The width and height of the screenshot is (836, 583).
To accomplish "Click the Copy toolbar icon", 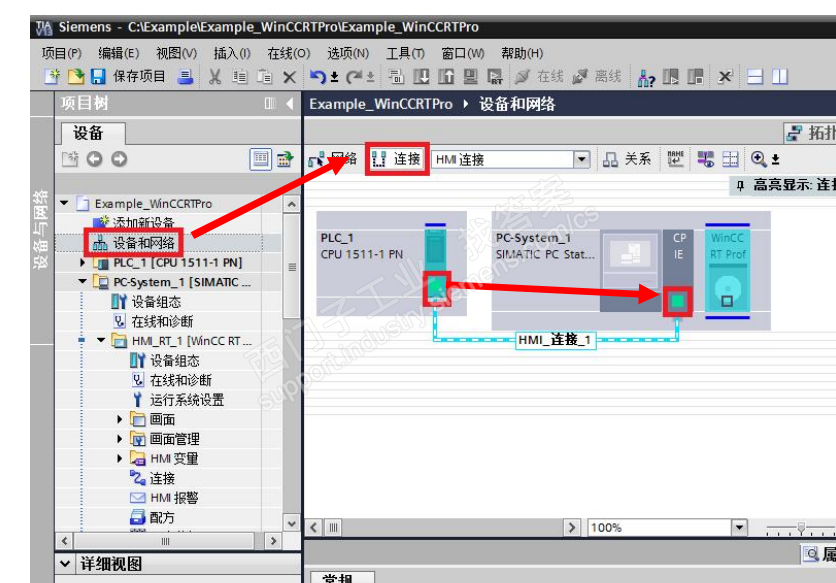I will click(240, 77).
